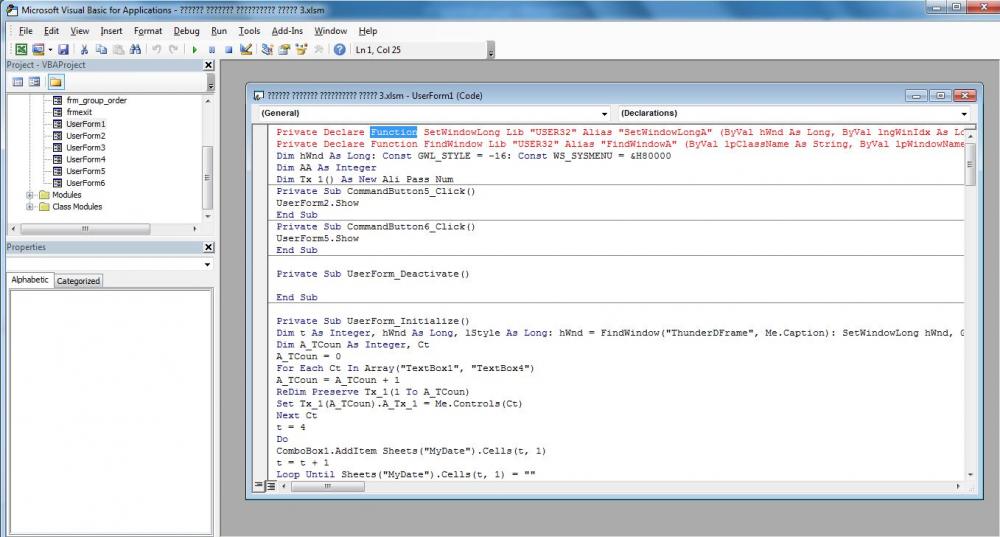Screen dimensions: 1000x537
Task: Expand the Class Modules folder node
Action: (x=29, y=207)
